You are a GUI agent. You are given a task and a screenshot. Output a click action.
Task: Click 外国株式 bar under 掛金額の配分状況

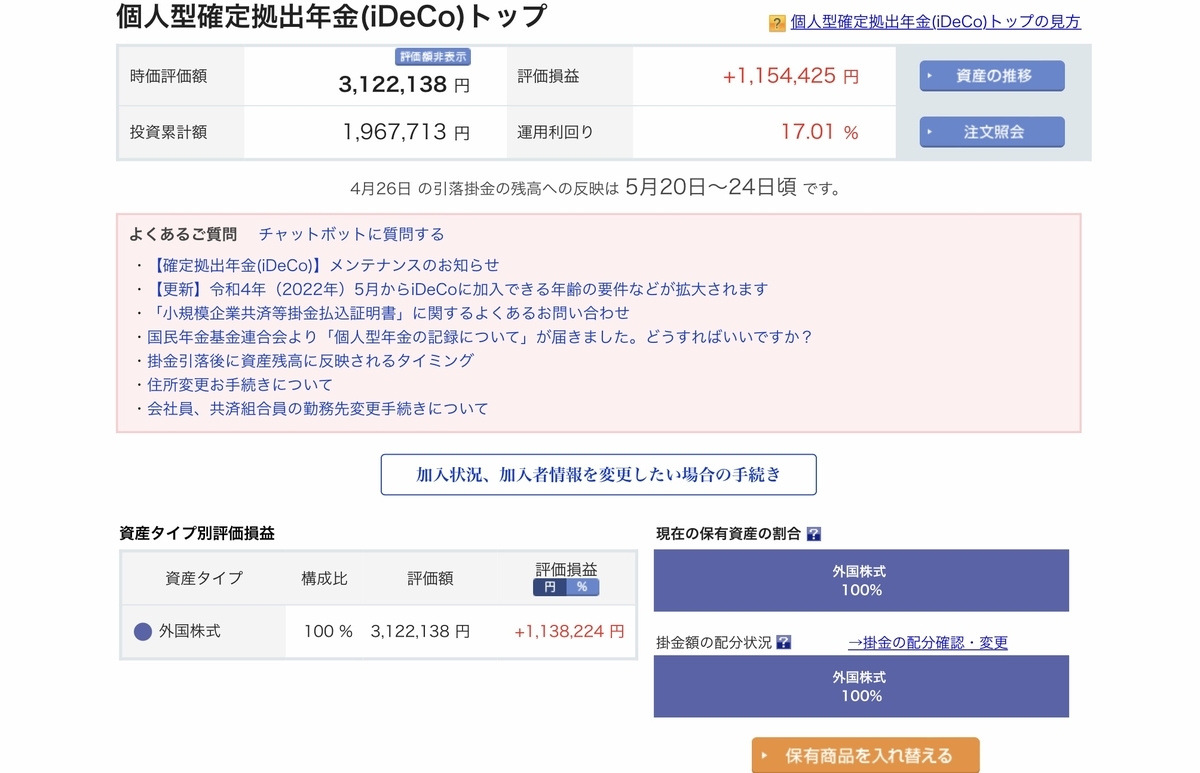pyautogui.click(x=861, y=687)
